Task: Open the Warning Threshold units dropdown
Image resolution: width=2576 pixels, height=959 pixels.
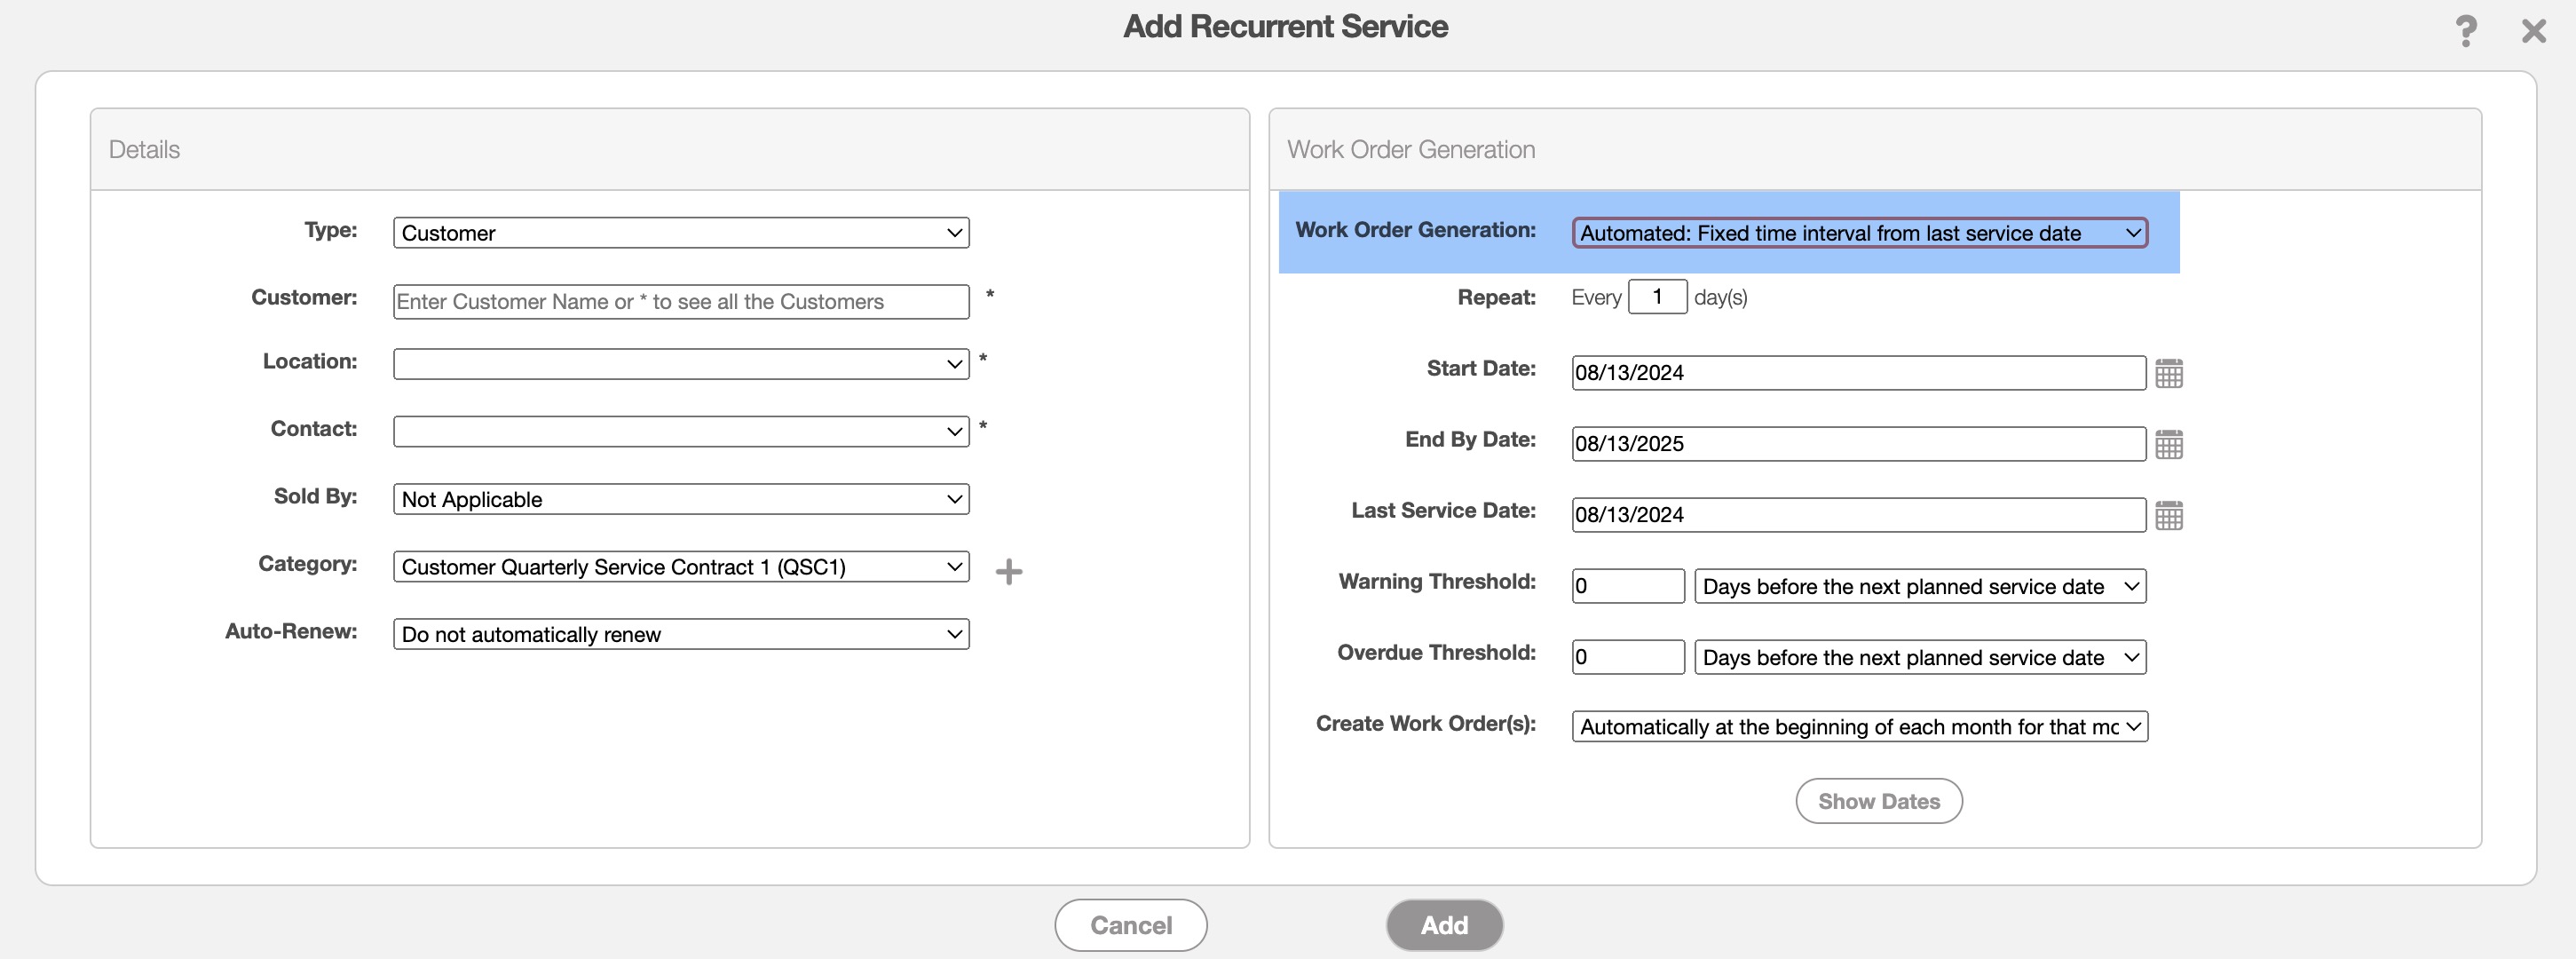Action: [x=1919, y=586]
